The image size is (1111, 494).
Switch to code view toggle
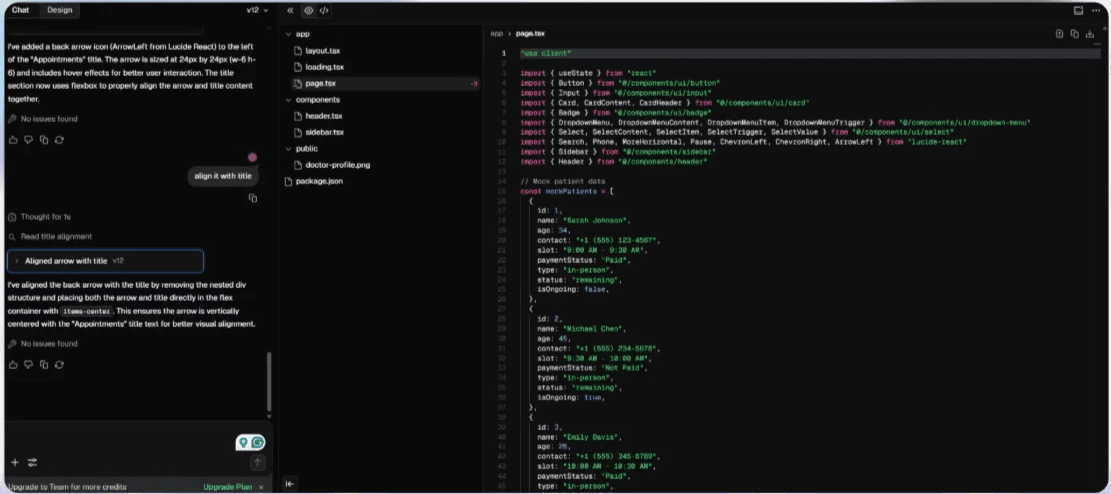324,10
